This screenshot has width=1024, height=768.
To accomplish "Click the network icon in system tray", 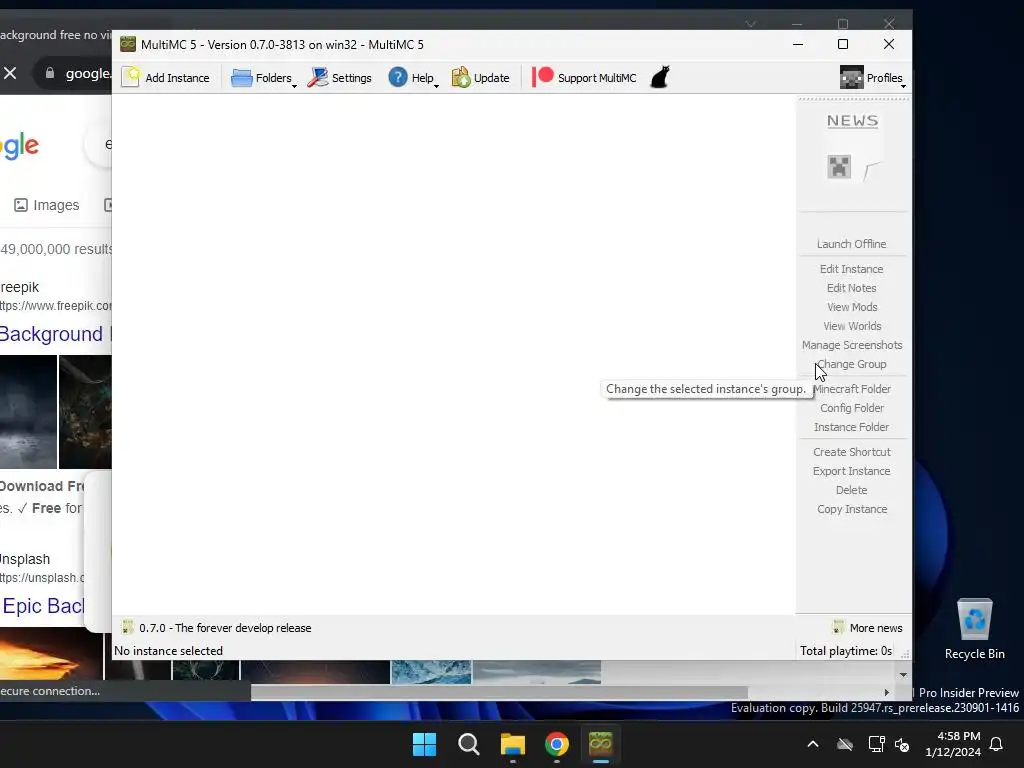I will click(876, 744).
